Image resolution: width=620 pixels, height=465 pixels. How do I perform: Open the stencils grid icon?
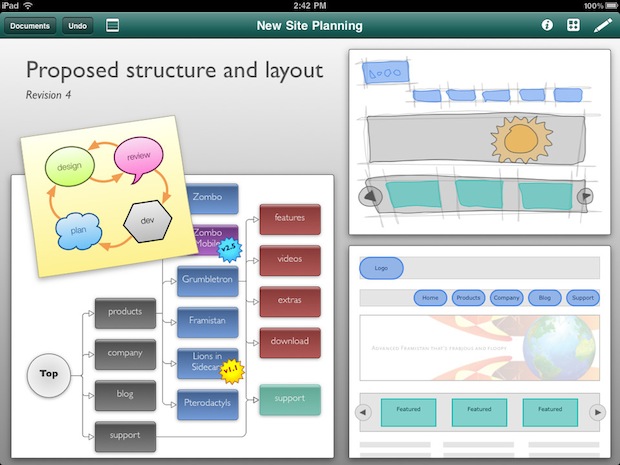(x=573, y=25)
